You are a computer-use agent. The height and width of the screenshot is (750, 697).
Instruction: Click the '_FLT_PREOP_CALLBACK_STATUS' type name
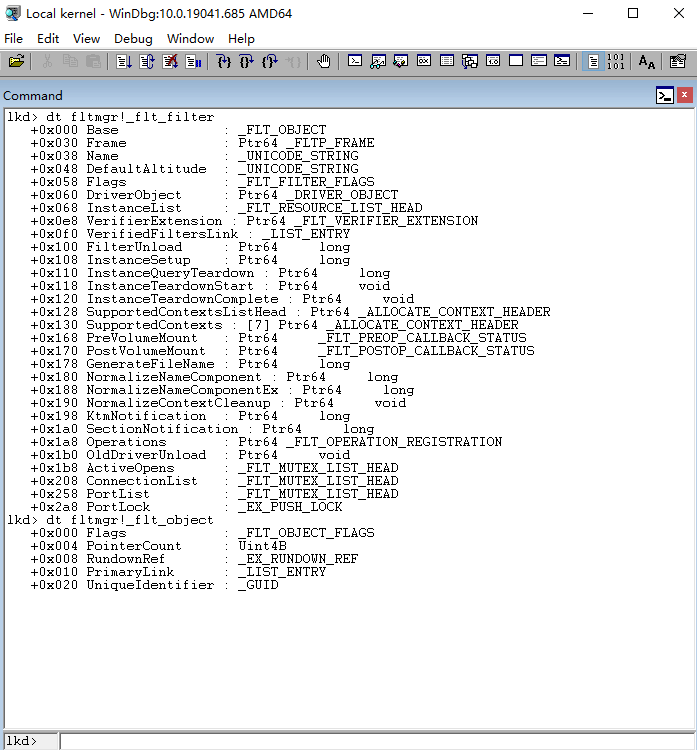click(x=422, y=338)
